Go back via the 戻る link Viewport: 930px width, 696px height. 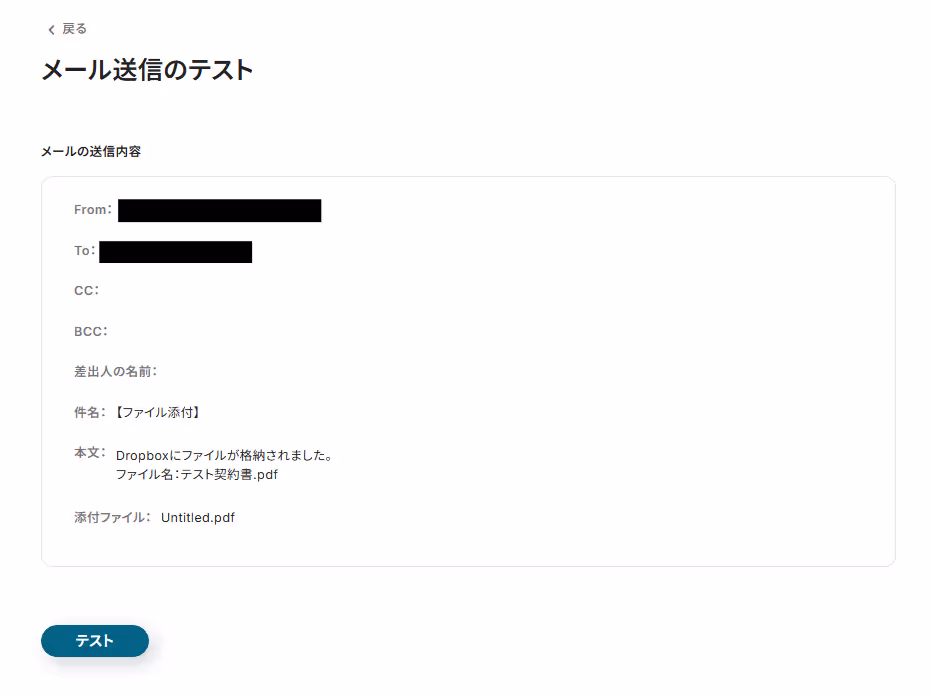pos(74,29)
